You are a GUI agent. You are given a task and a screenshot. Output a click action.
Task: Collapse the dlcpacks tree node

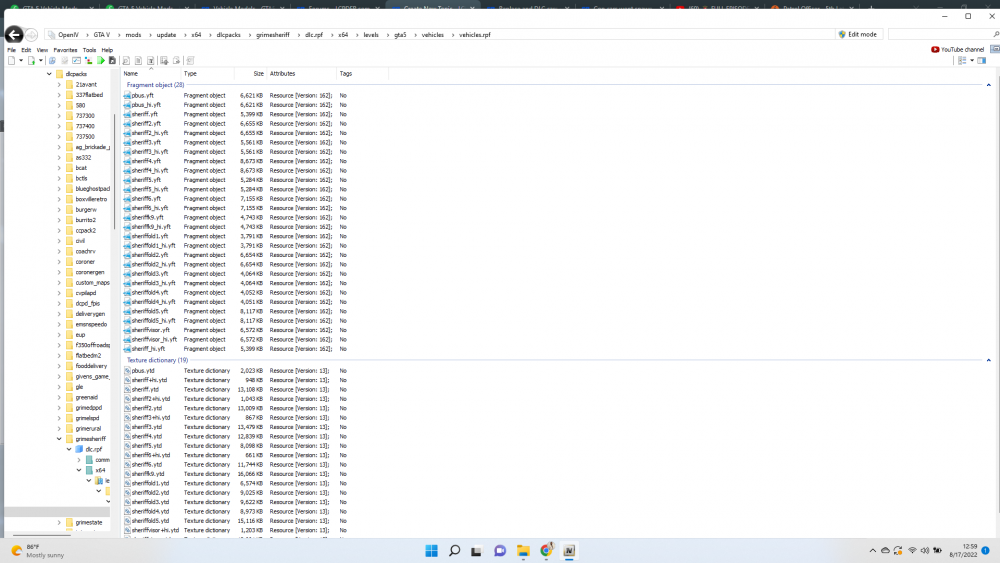[x=49, y=74]
